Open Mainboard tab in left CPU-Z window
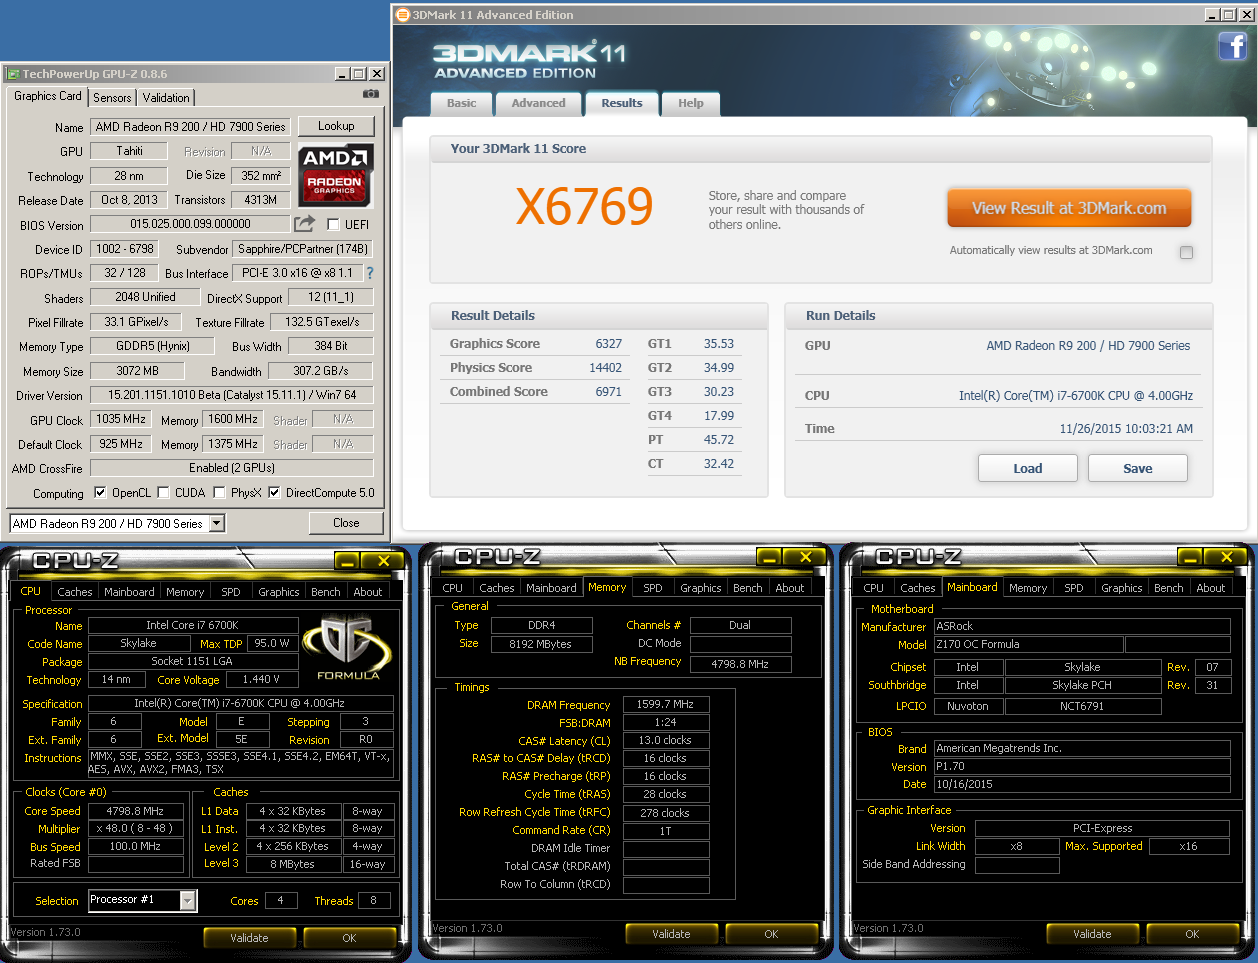Screen dimensions: 1258x963 [x=130, y=592]
